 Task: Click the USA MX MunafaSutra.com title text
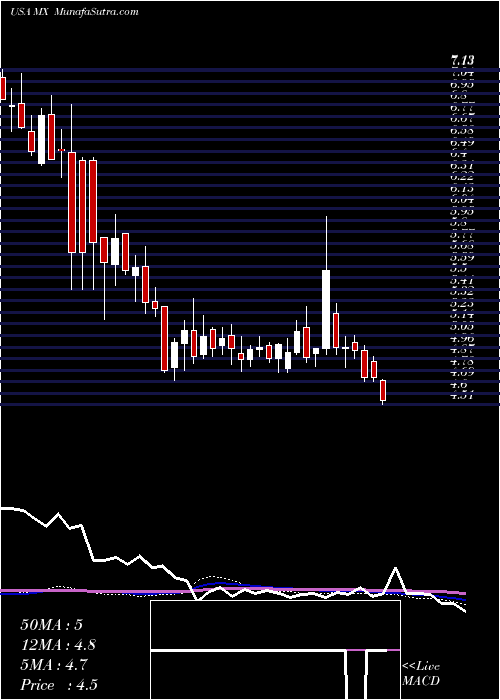[74, 12]
